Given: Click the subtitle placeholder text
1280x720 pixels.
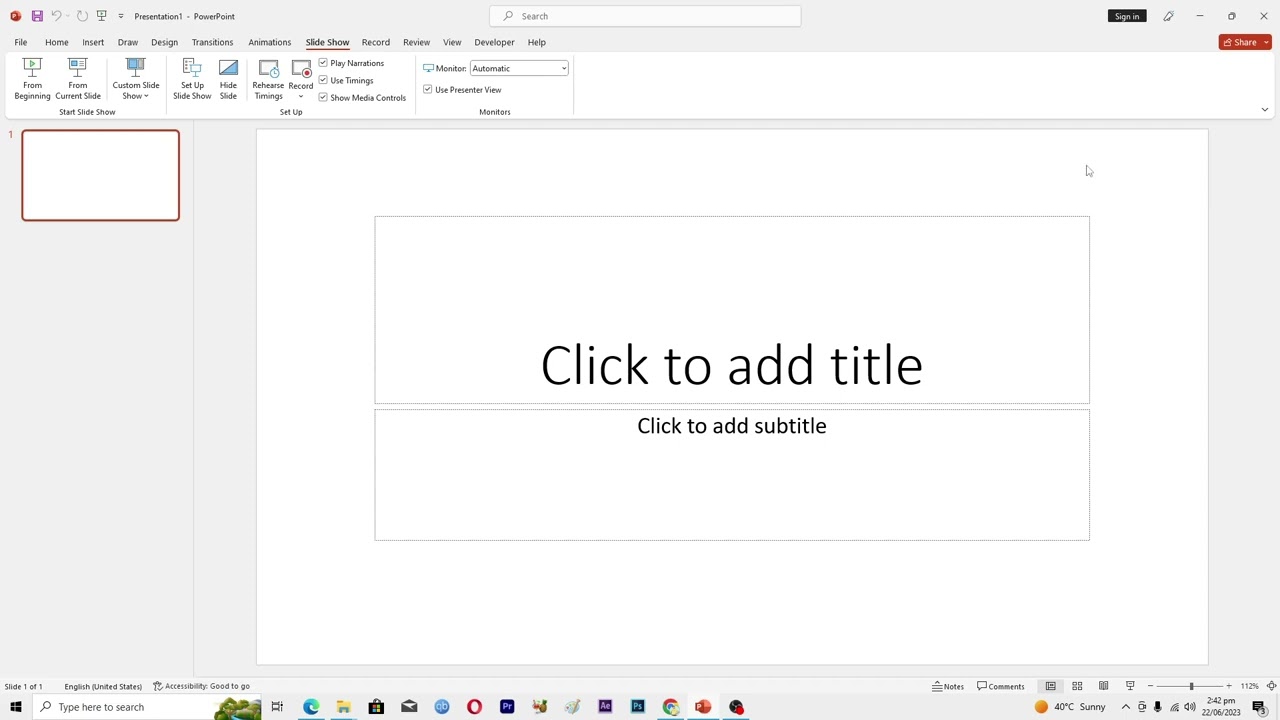Looking at the screenshot, I should pyautogui.click(x=732, y=426).
